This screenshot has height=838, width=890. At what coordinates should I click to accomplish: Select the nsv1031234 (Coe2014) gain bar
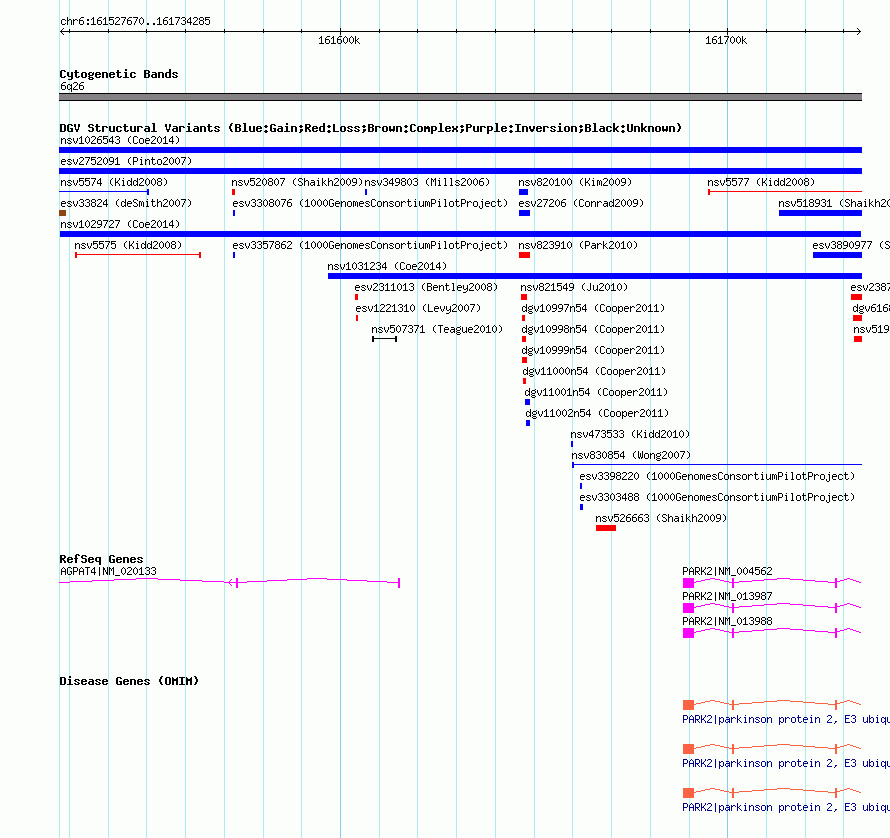[x=595, y=276]
